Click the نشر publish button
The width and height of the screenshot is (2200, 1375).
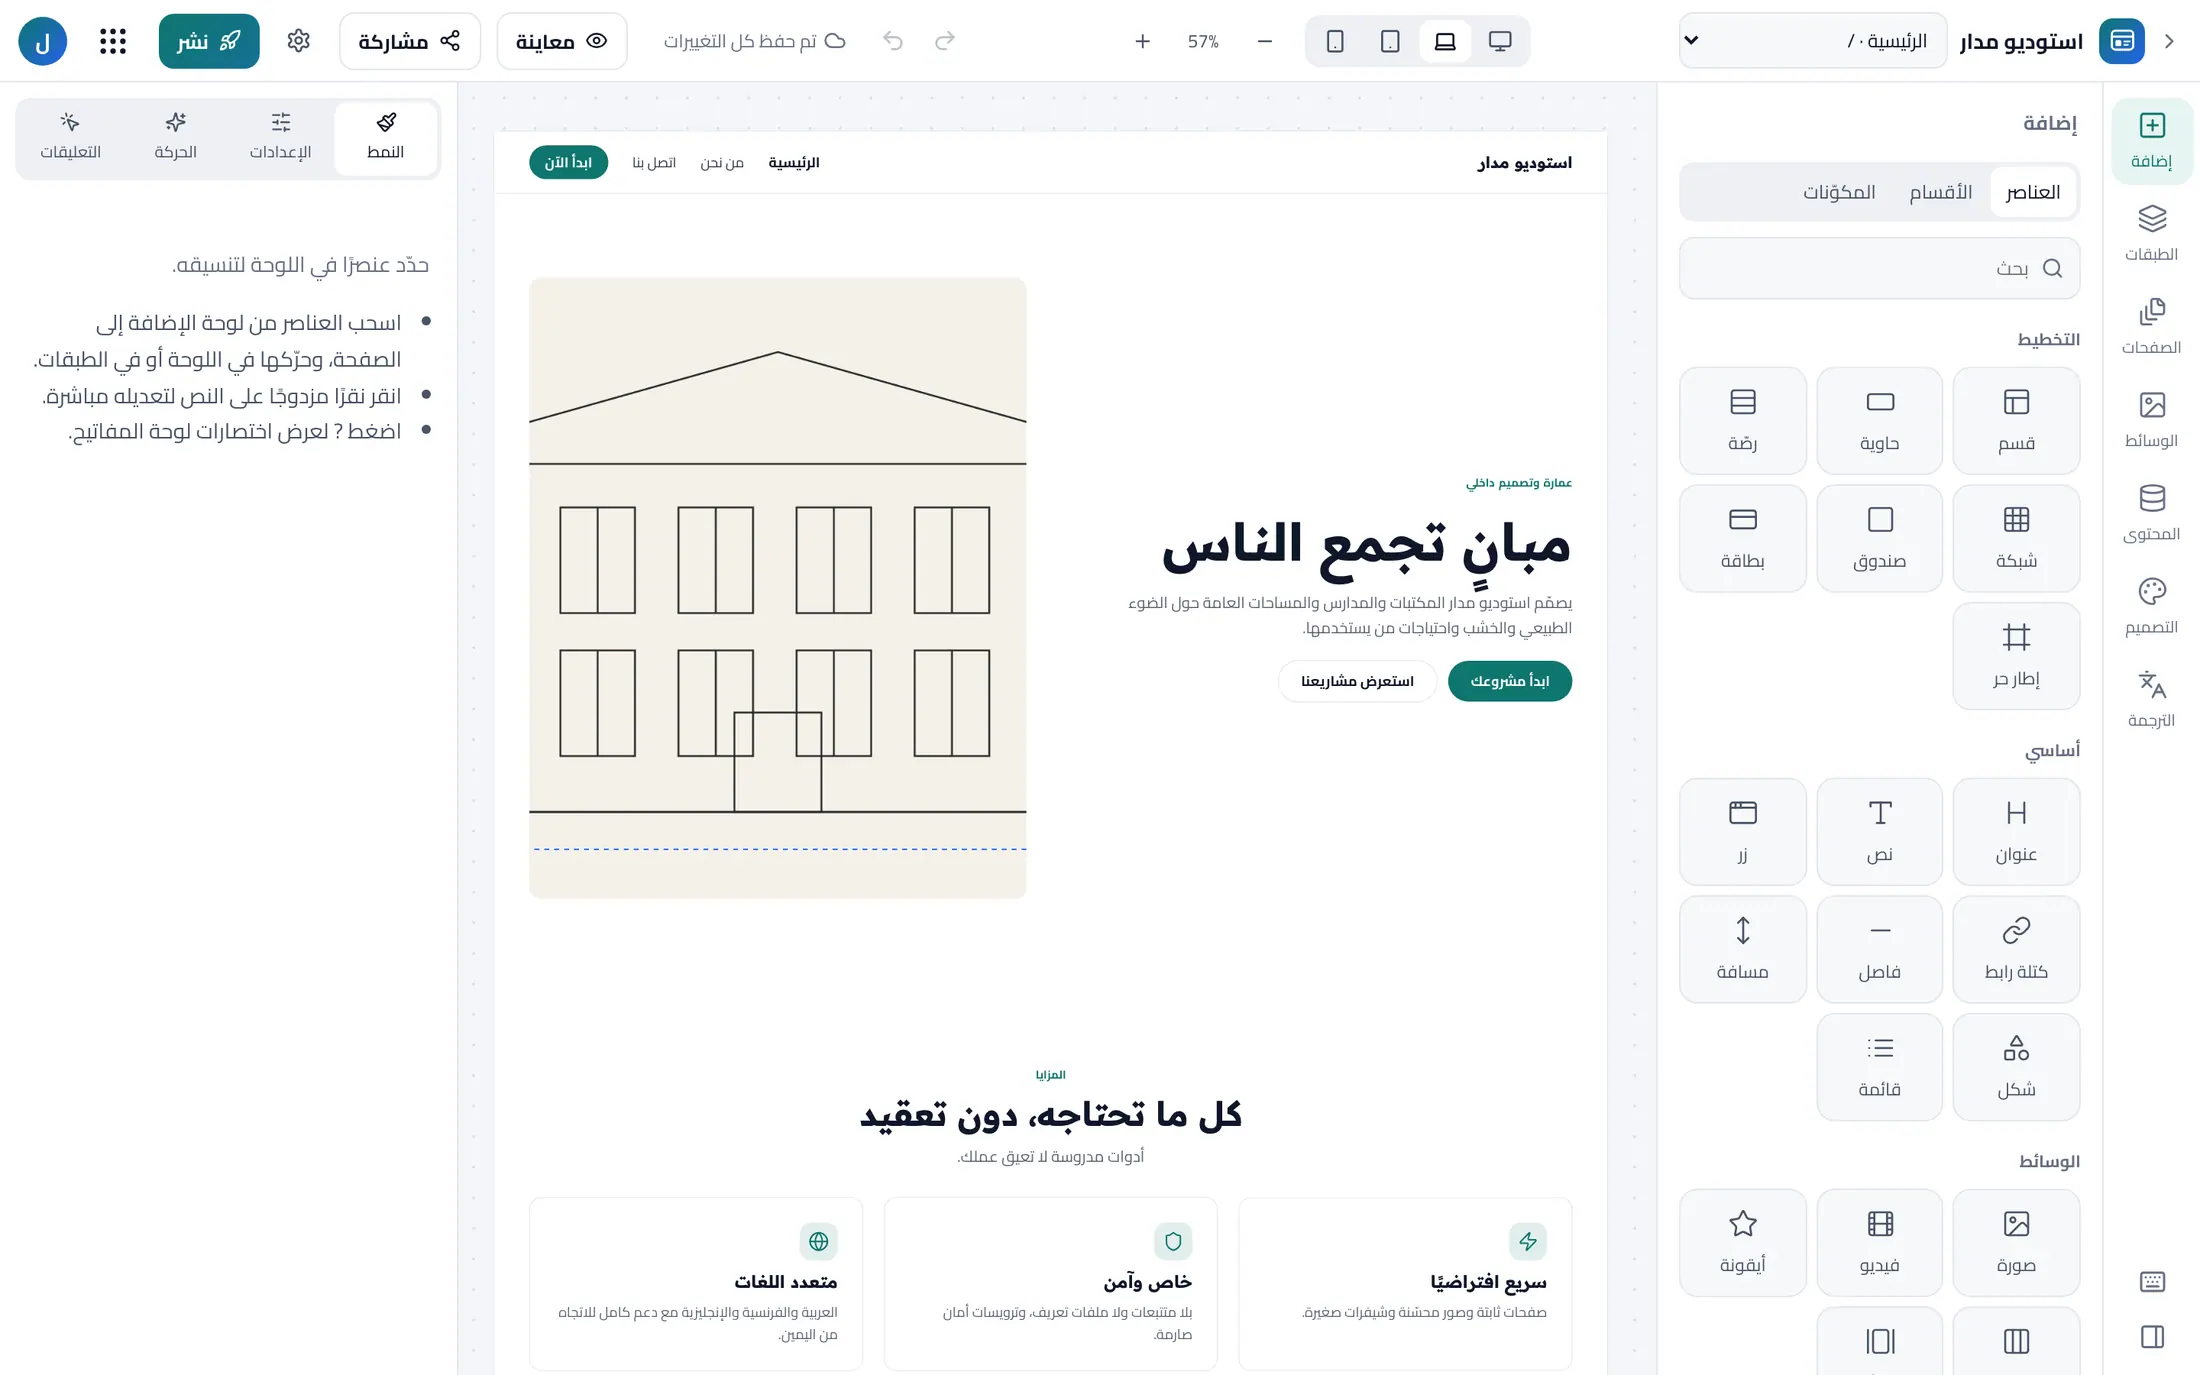[209, 41]
